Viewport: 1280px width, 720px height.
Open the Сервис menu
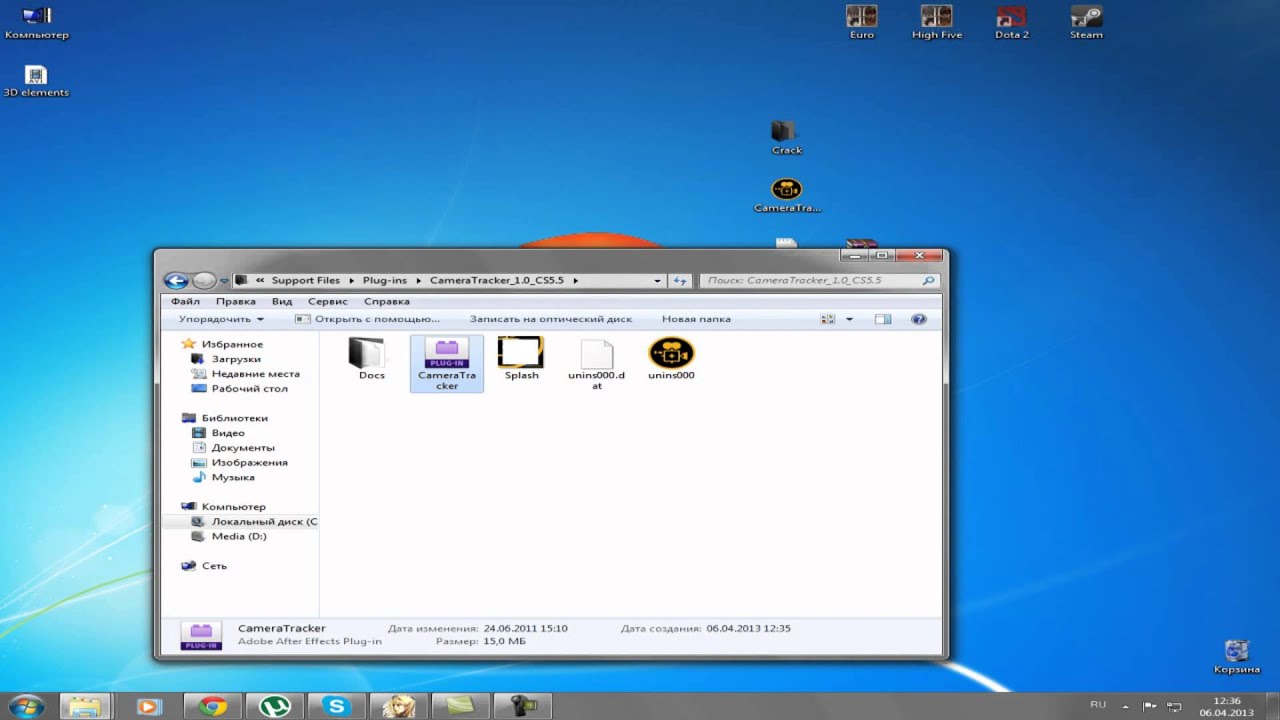328,301
